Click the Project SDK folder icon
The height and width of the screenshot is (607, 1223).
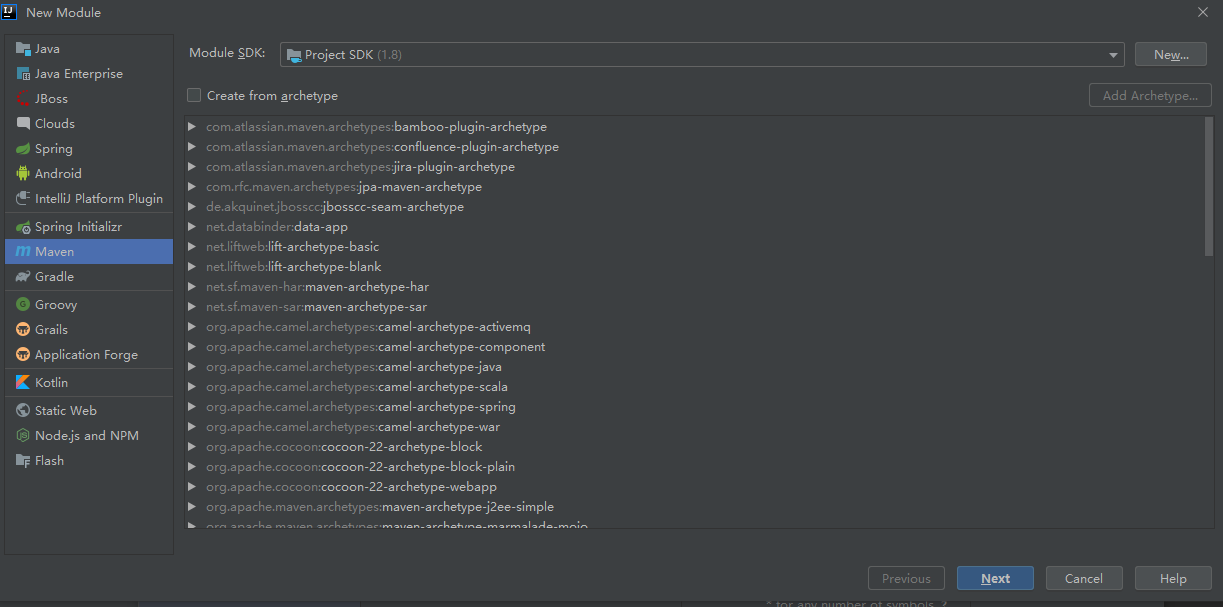294,55
